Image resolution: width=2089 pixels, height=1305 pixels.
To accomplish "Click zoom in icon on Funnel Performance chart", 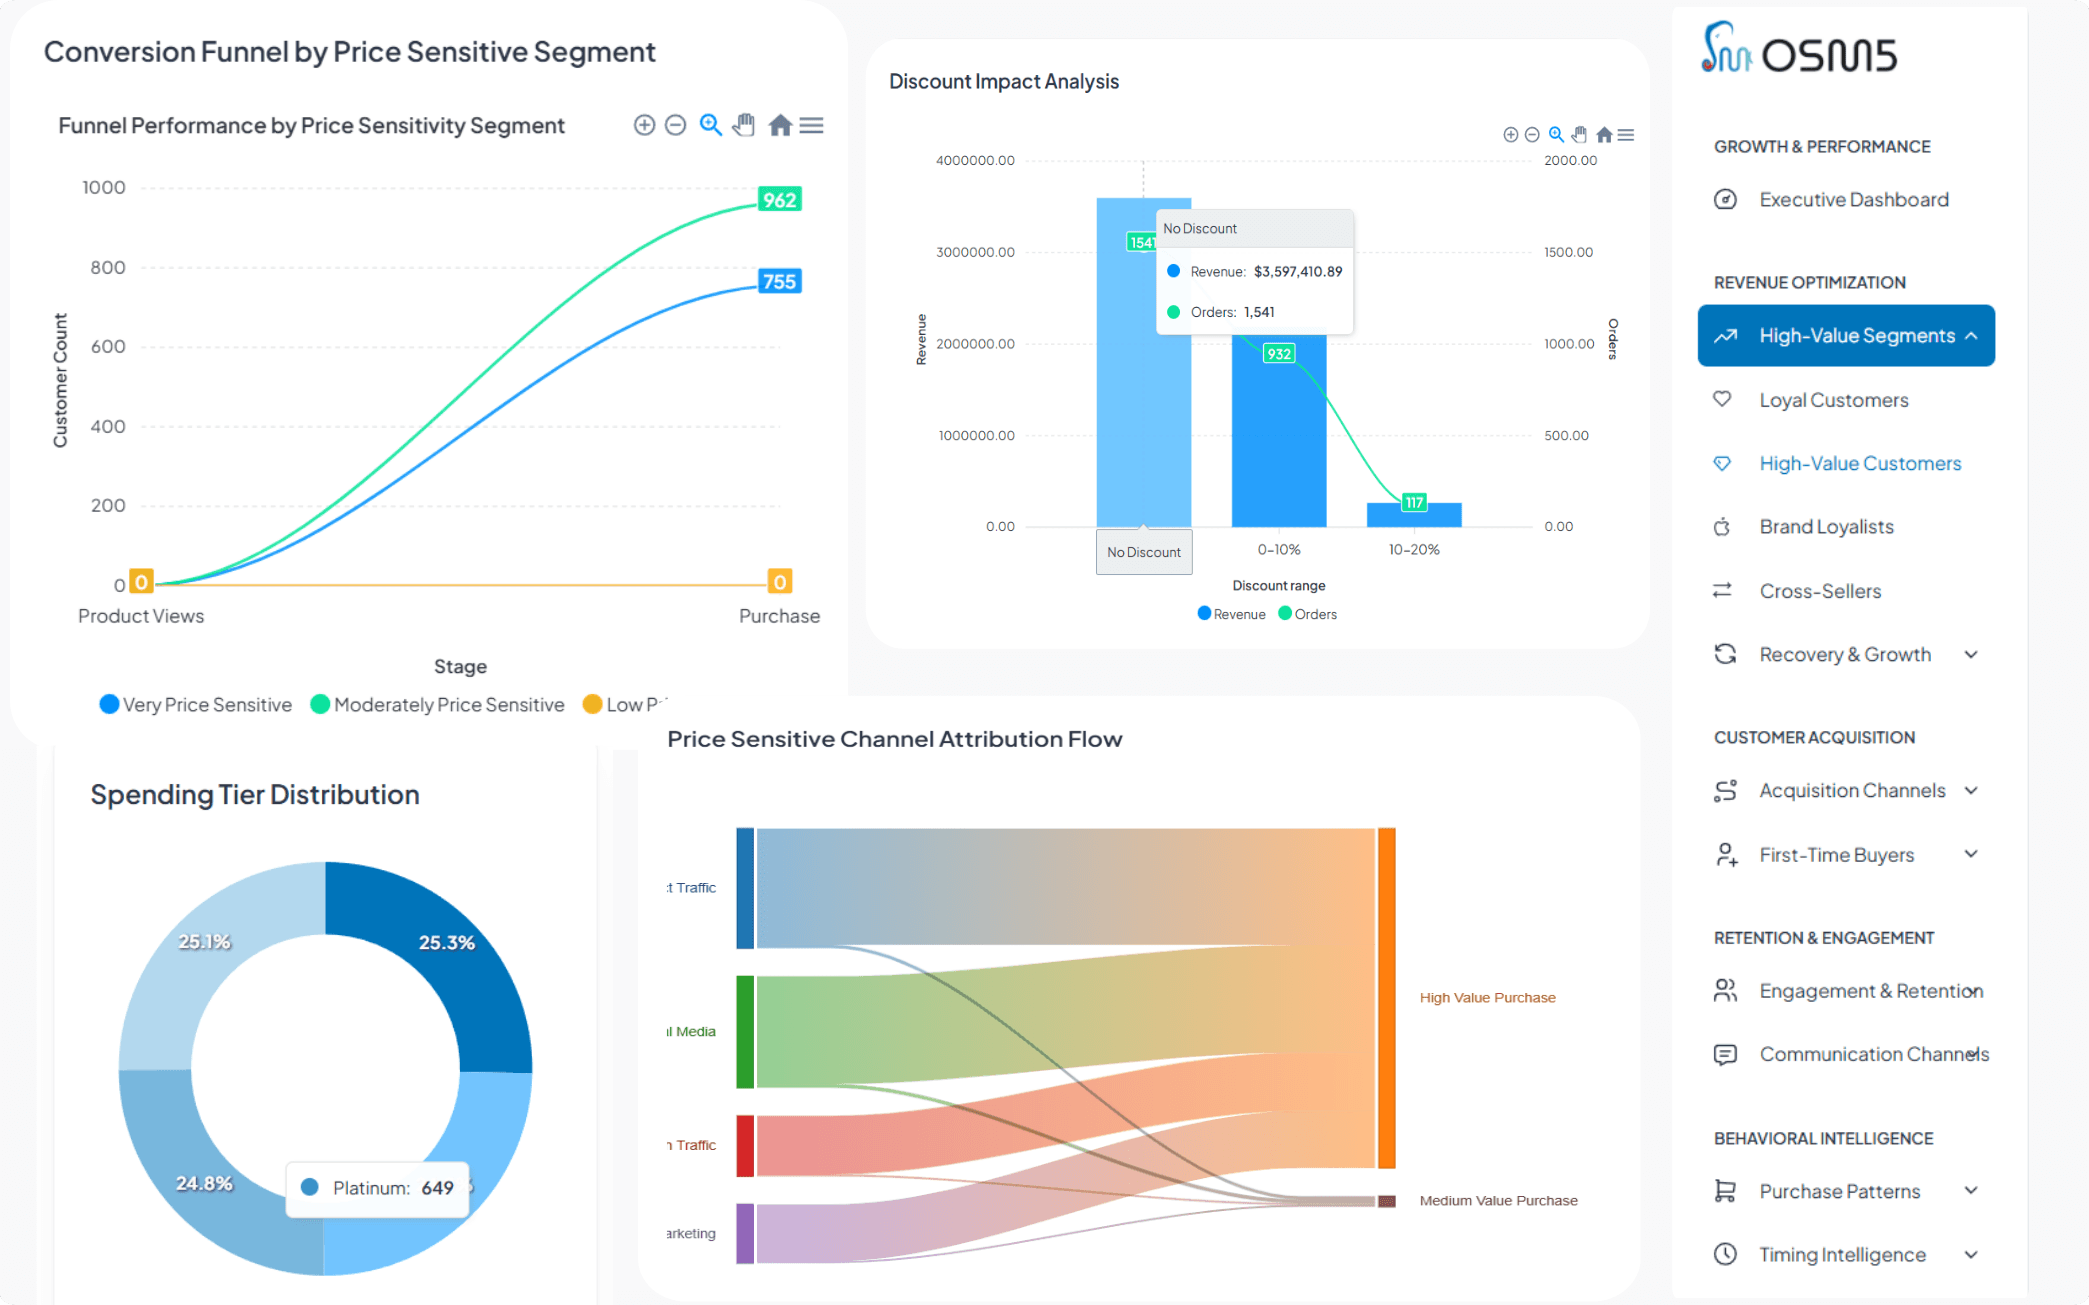I will tap(644, 125).
